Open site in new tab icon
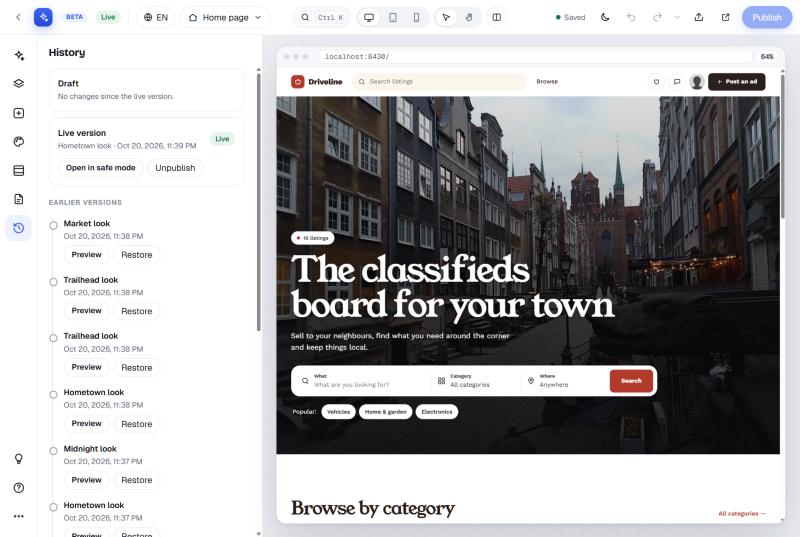 click(x=725, y=17)
